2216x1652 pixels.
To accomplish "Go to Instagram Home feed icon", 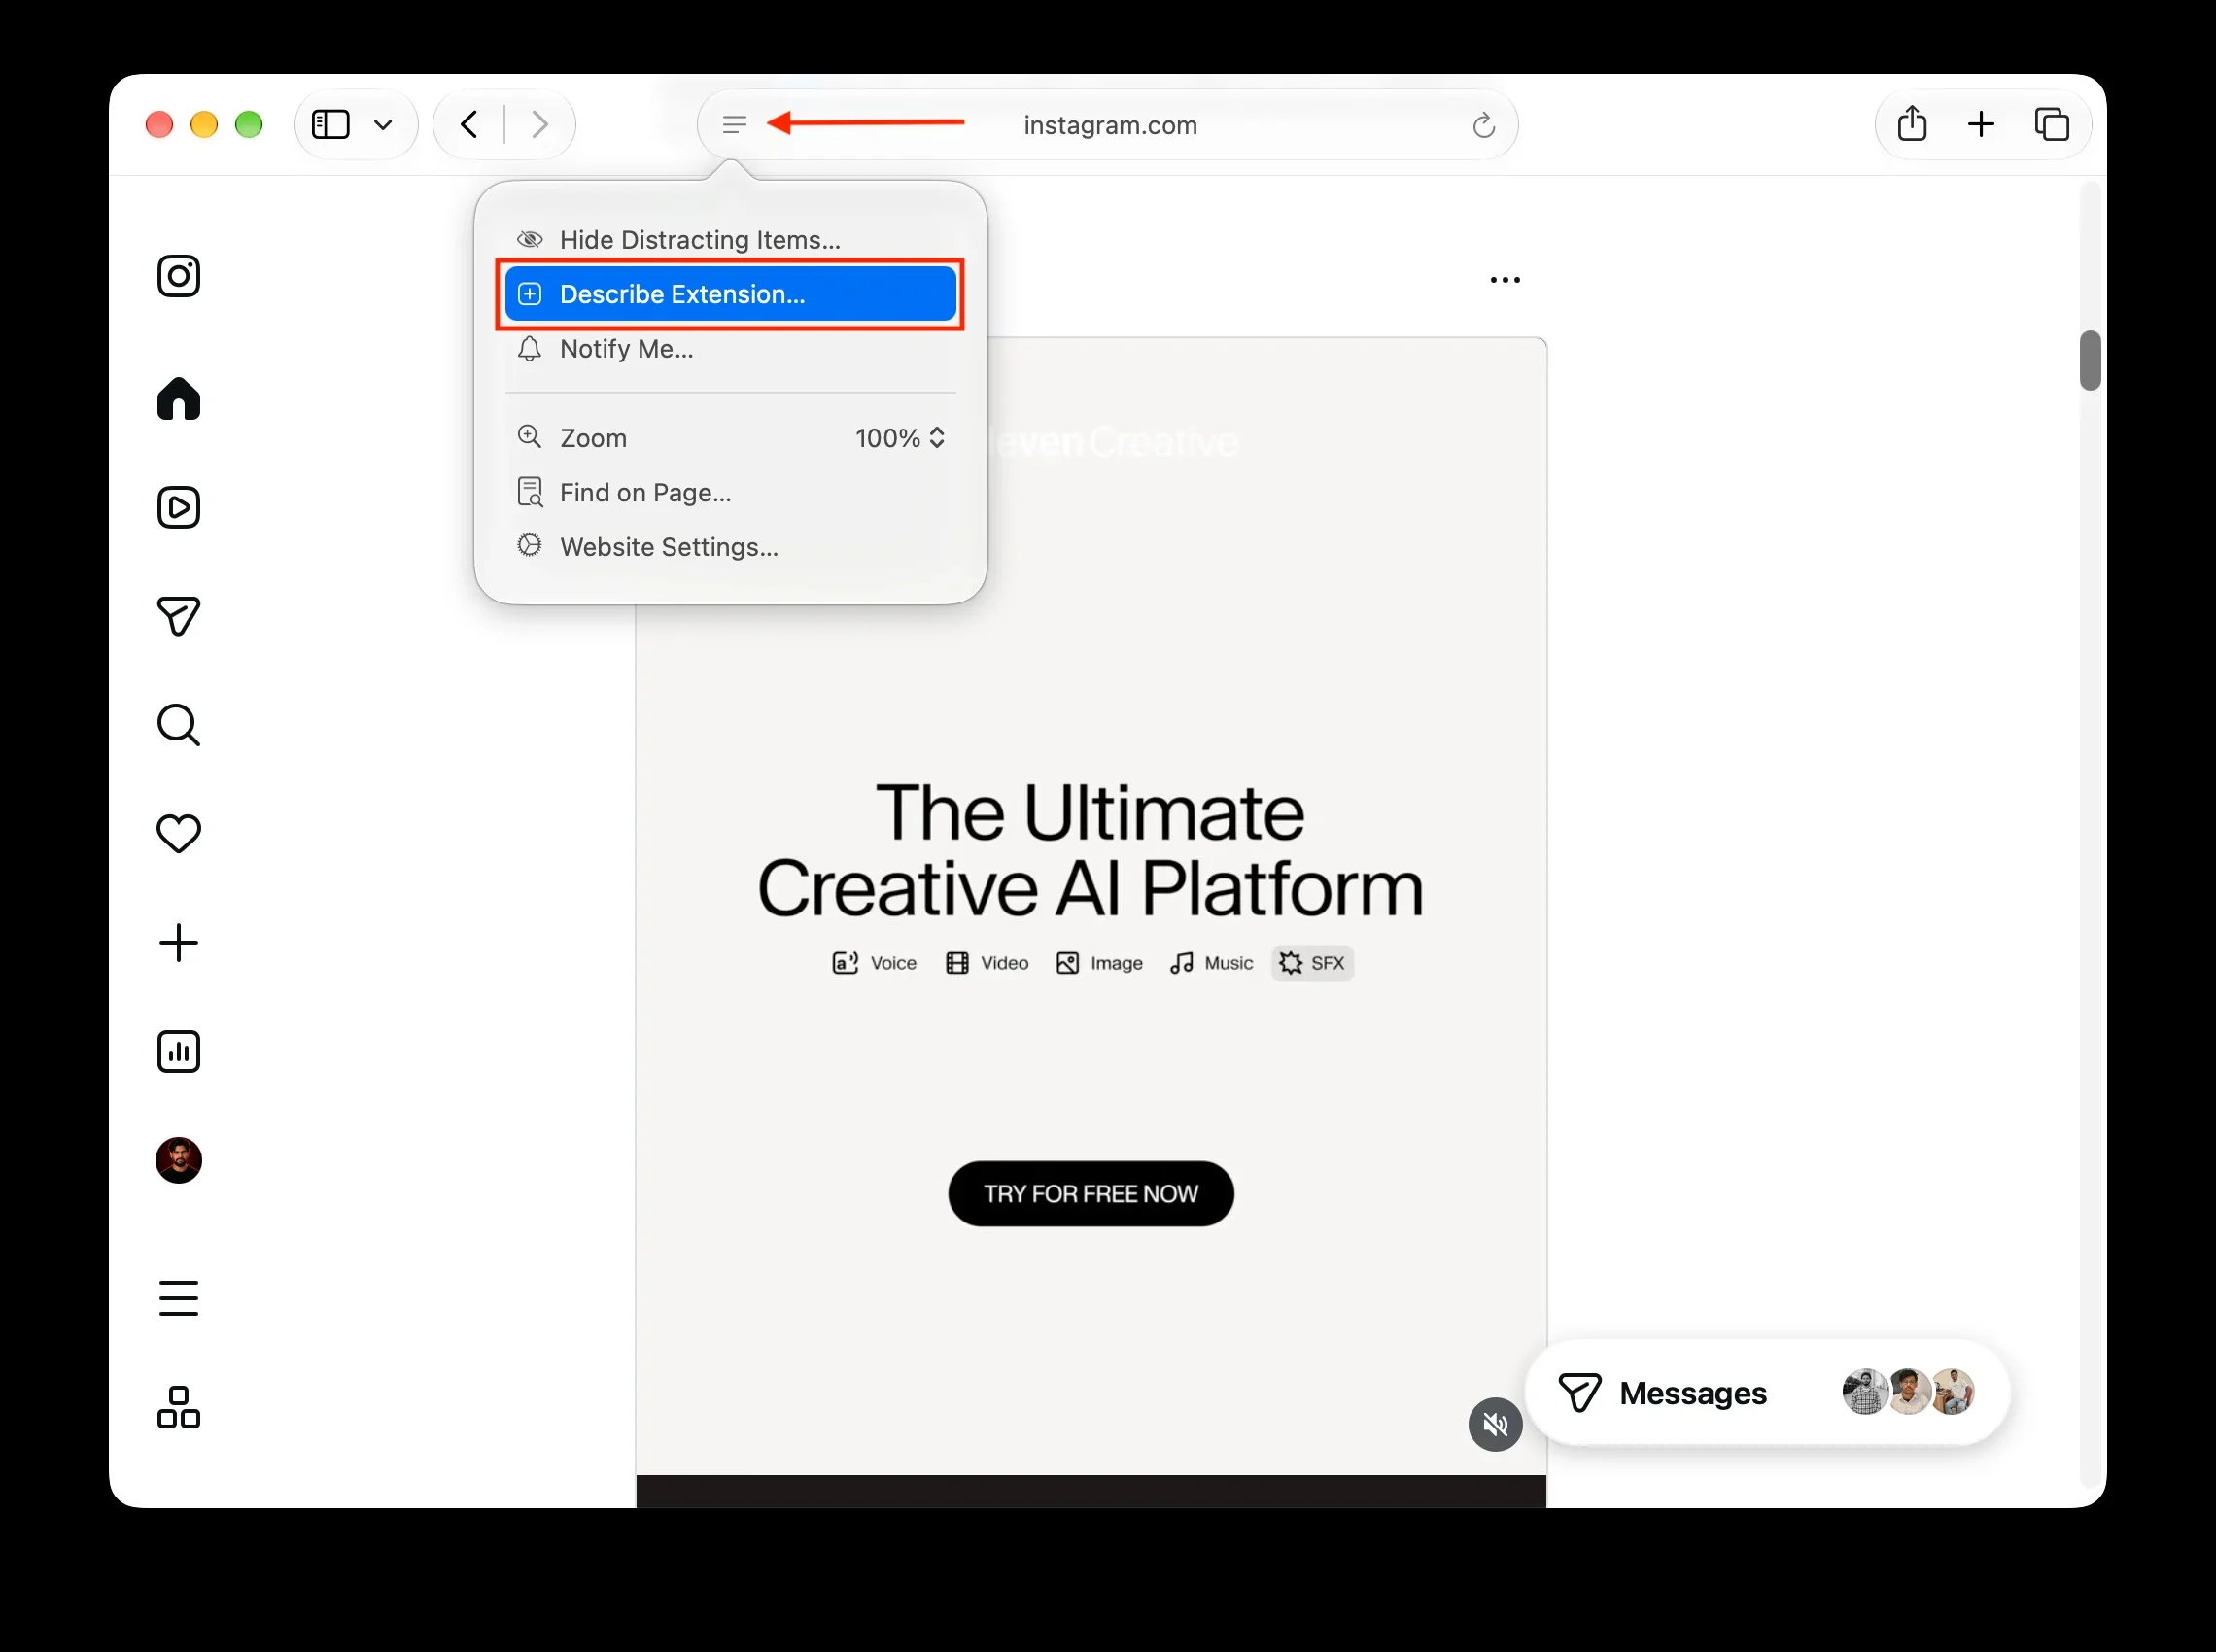I will 179,398.
